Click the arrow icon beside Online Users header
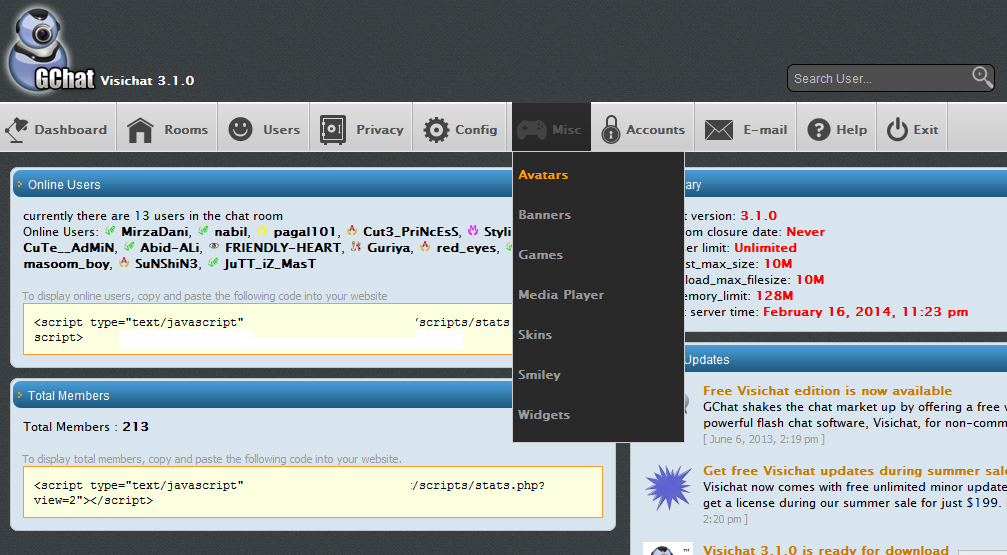 19,184
